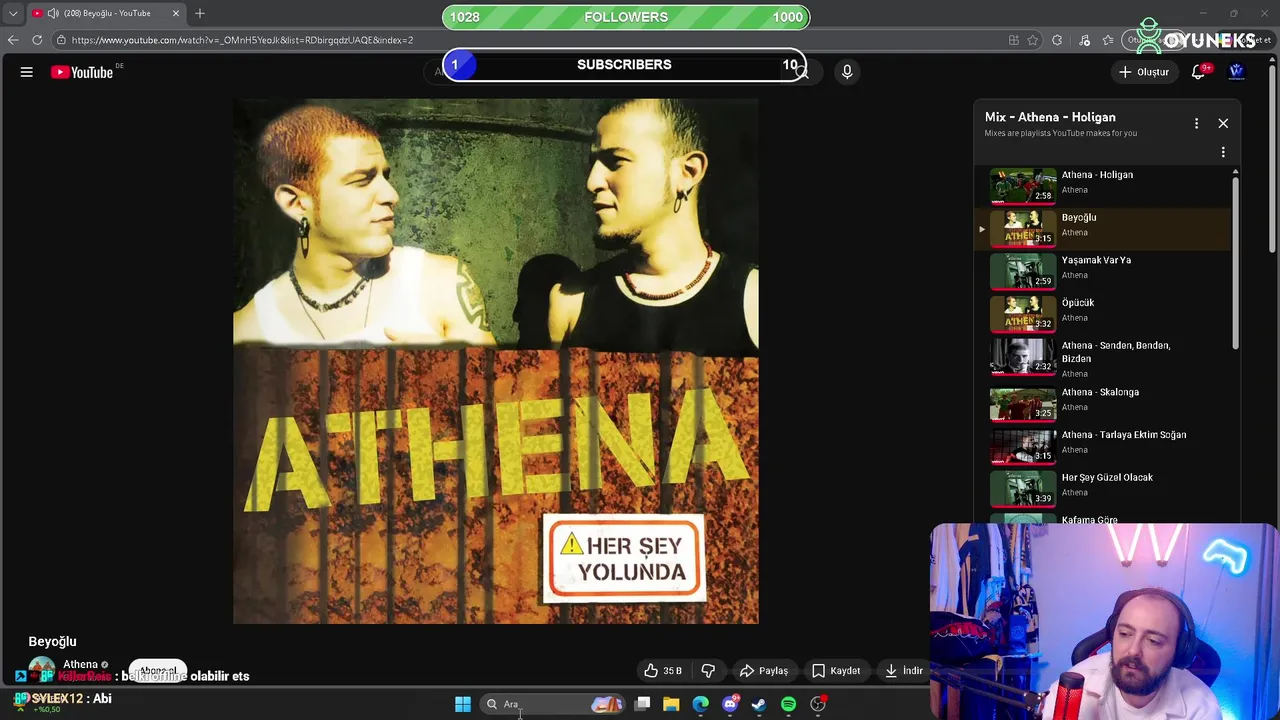Open the playlist secondary three-dot menu
Screen dimensions: 1280x720
[1223, 152]
